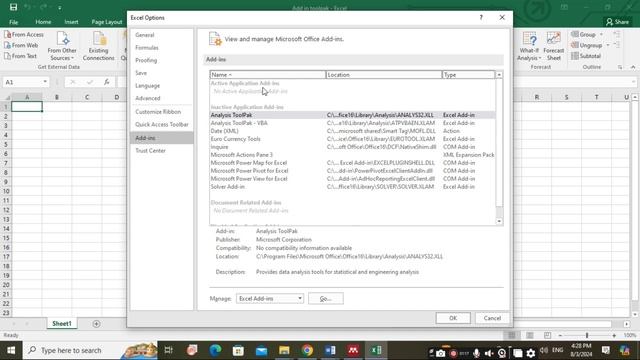640x360 pixels.
Task: Click the taskbar search box
Action: [x=90, y=350]
